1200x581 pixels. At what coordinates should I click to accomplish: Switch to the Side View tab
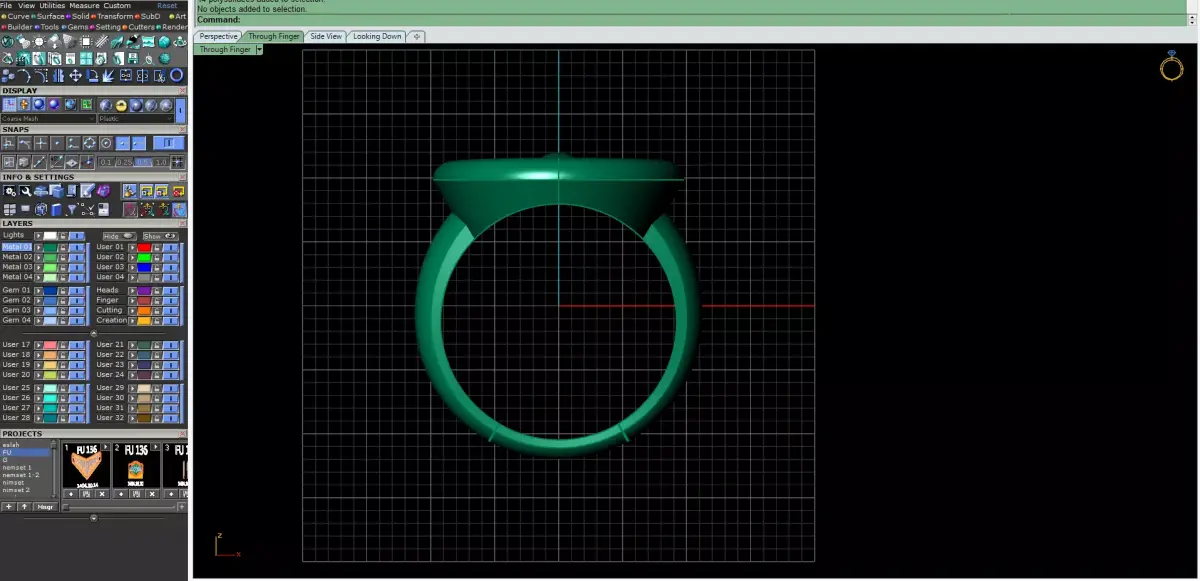pos(326,36)
